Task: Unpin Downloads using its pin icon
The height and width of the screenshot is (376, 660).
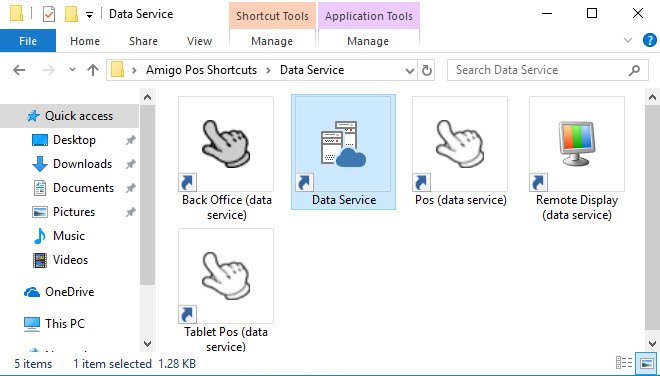Action: tap(130, 164)
